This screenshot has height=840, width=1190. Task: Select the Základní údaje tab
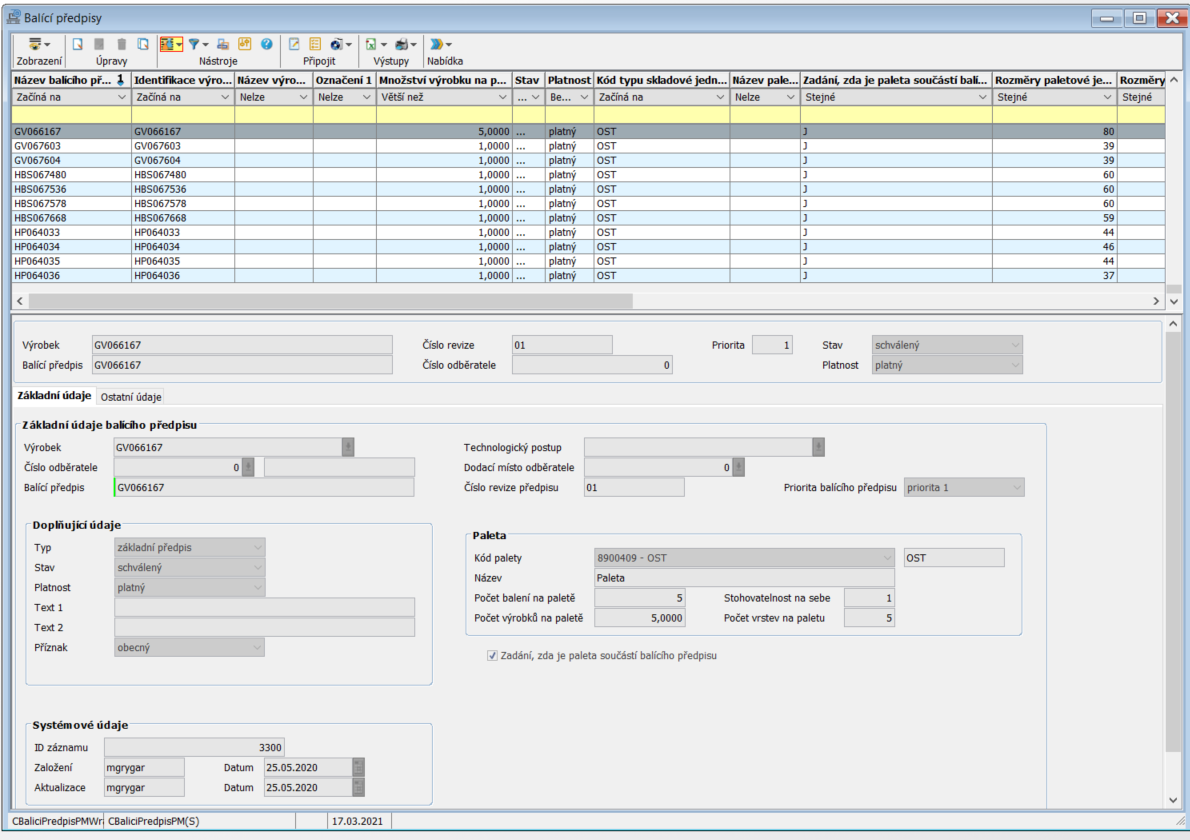(x=54, y=396)
